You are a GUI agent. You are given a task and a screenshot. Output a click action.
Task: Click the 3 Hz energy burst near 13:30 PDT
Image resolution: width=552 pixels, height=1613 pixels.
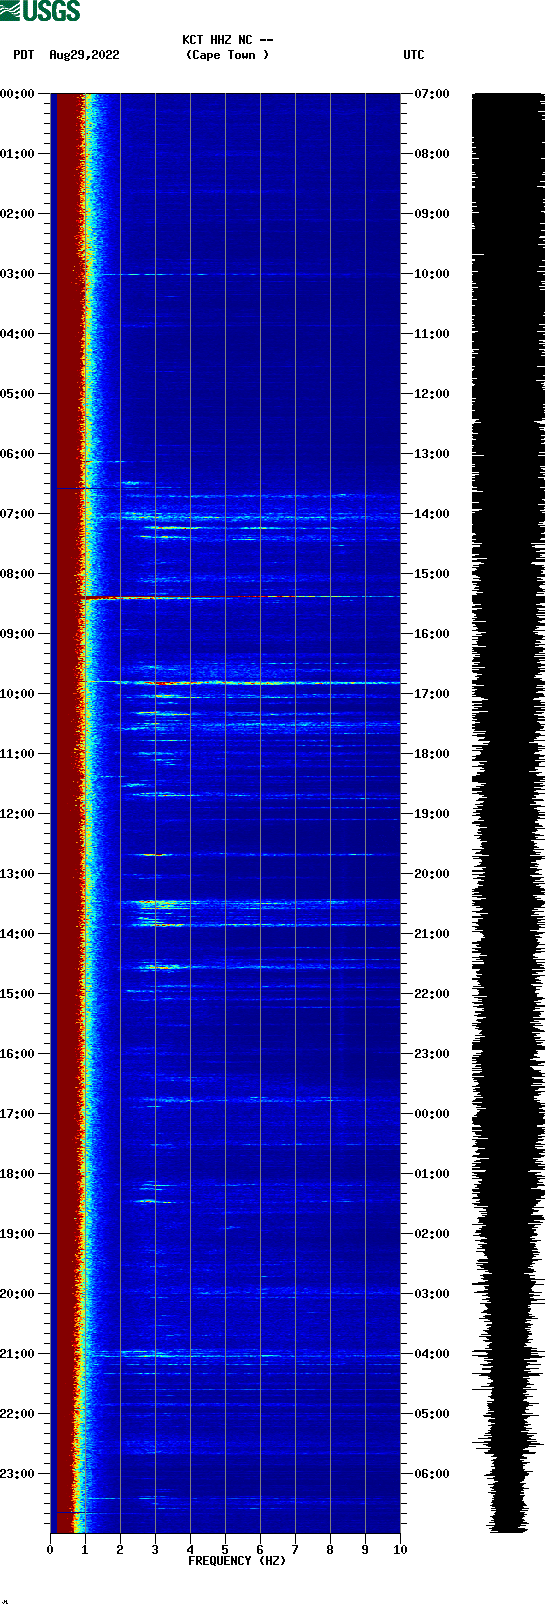click(x=162, y=904)
